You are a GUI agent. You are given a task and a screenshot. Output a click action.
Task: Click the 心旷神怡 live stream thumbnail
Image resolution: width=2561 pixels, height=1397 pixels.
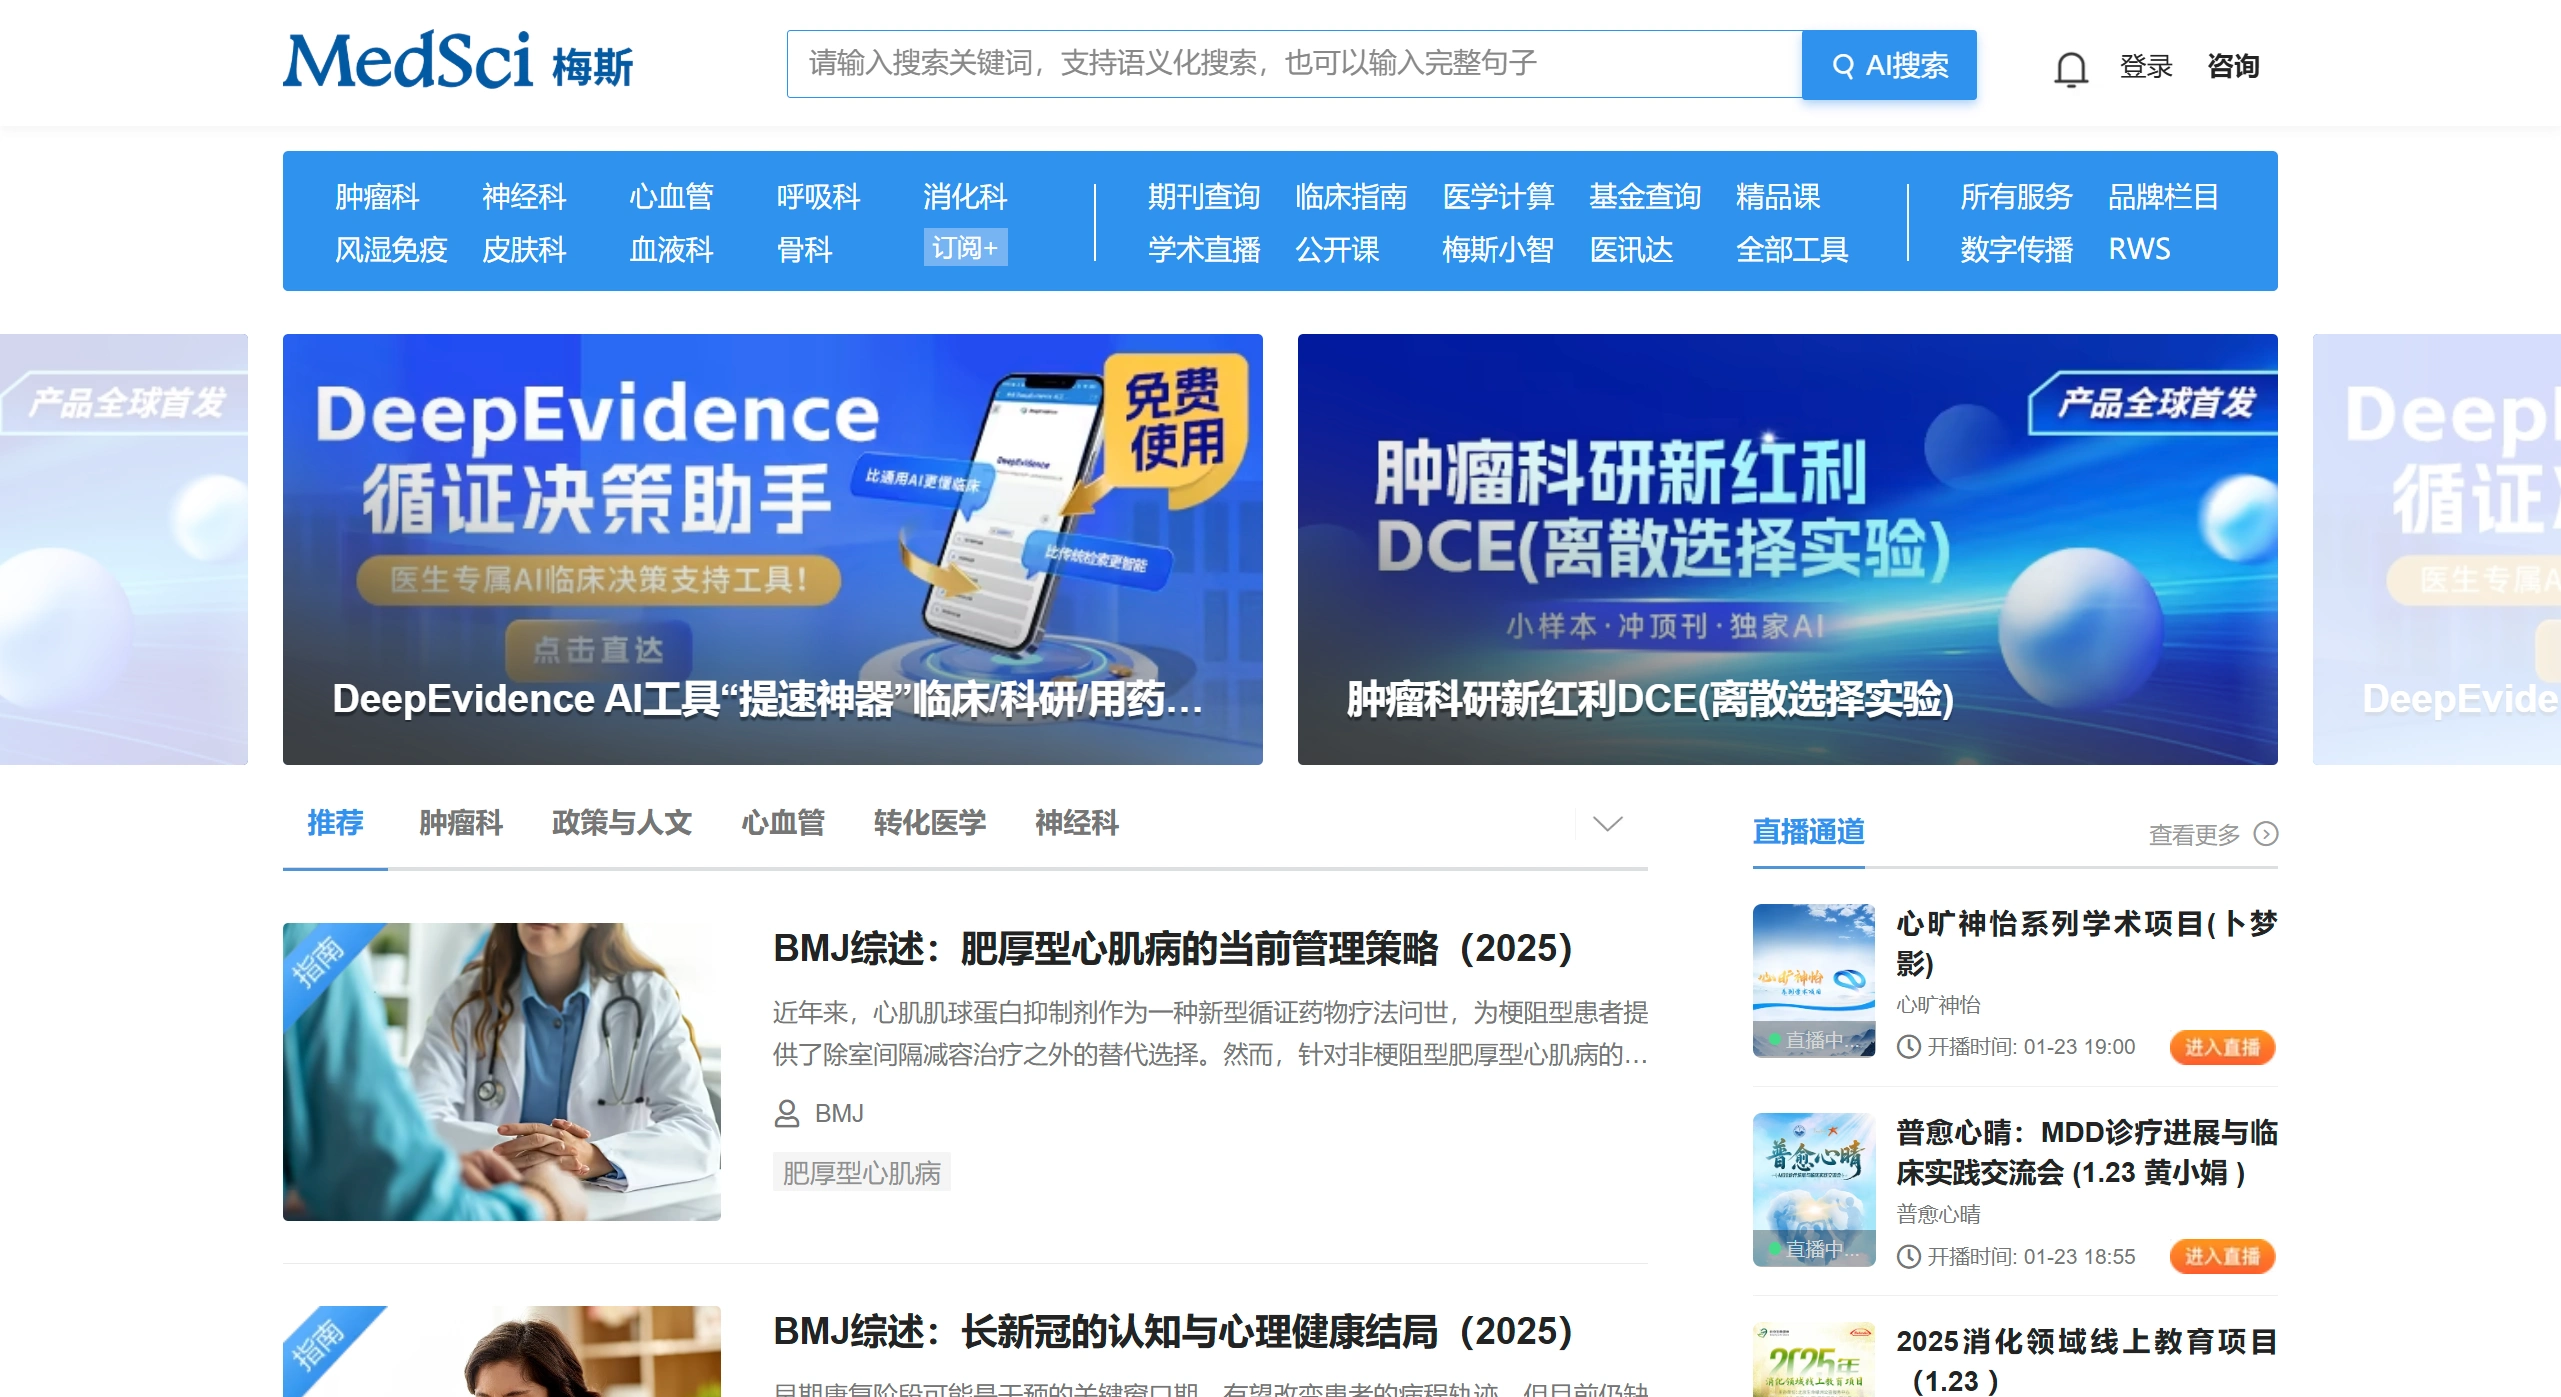[1813, 981]
